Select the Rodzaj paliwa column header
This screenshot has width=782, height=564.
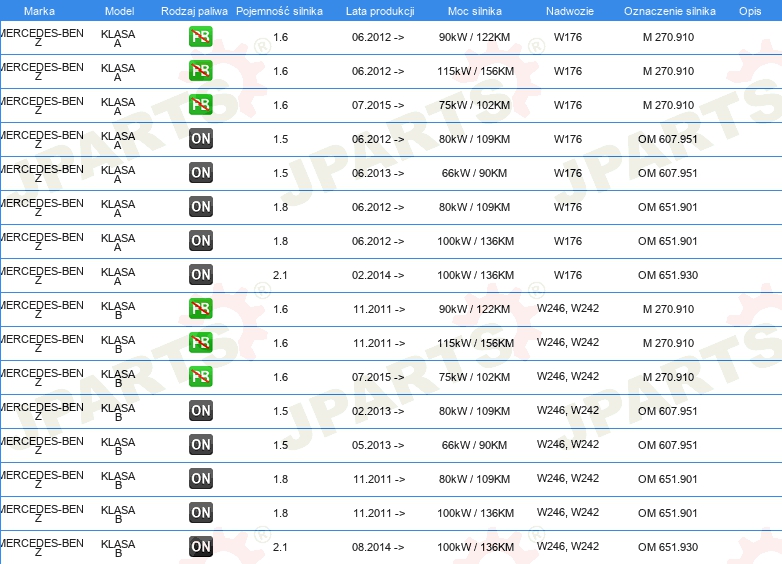(194, 11)
